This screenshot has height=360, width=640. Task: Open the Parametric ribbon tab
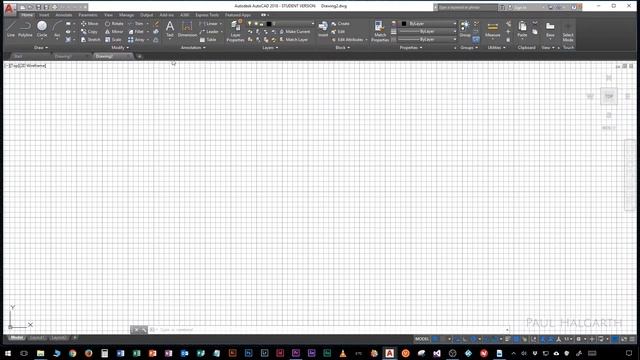88,15
